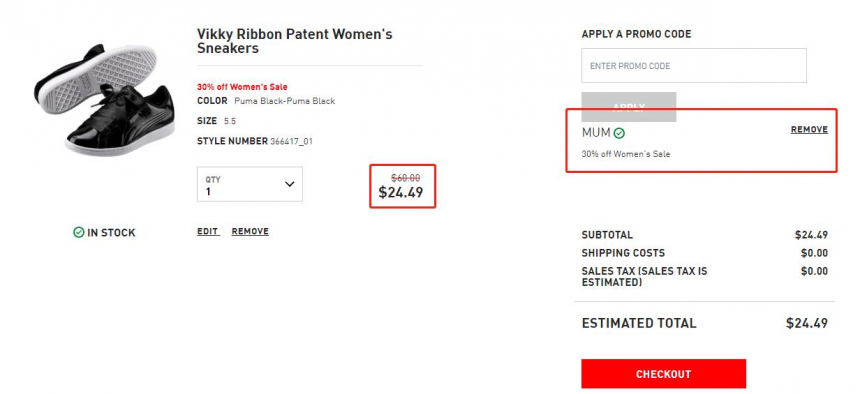Viewport: 860px width, 394px height.
Task: Open the Vikky Ribbon Patent Women's Sneakers title
Action: (295, 41)
